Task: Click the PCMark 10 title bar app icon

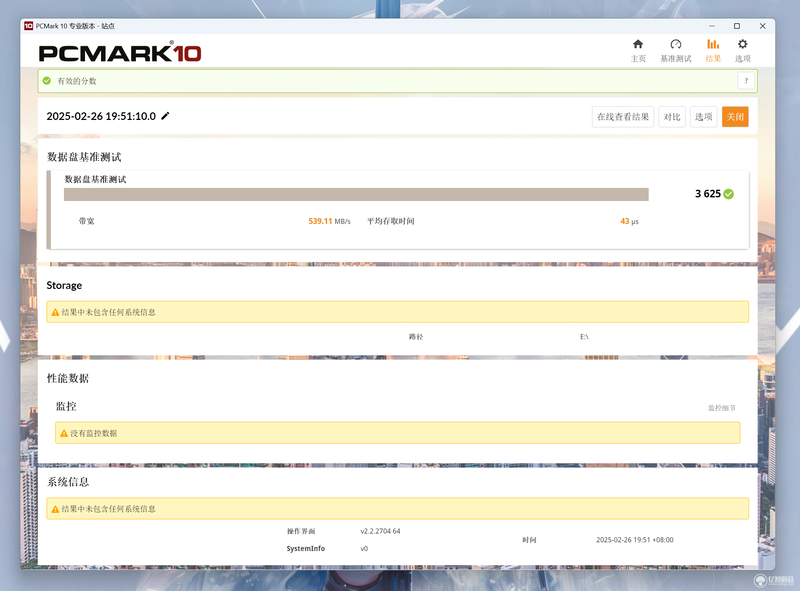Action: pyautogui.click(x=29, y=26)
